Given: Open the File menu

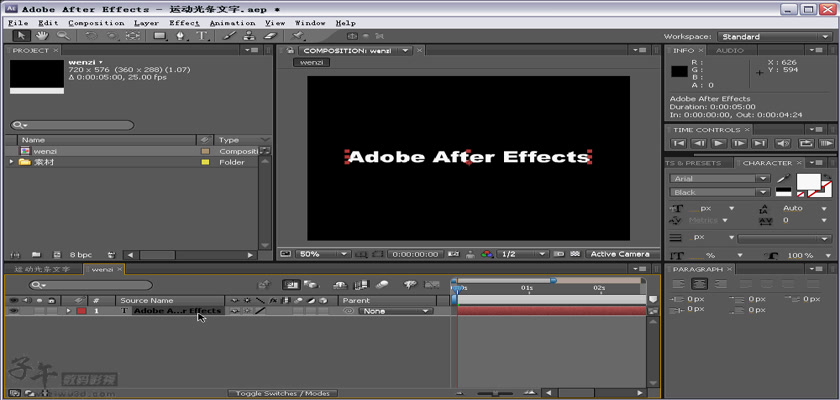Looking at the screenshot, I should pyautogui.click(x=18, y=23).
